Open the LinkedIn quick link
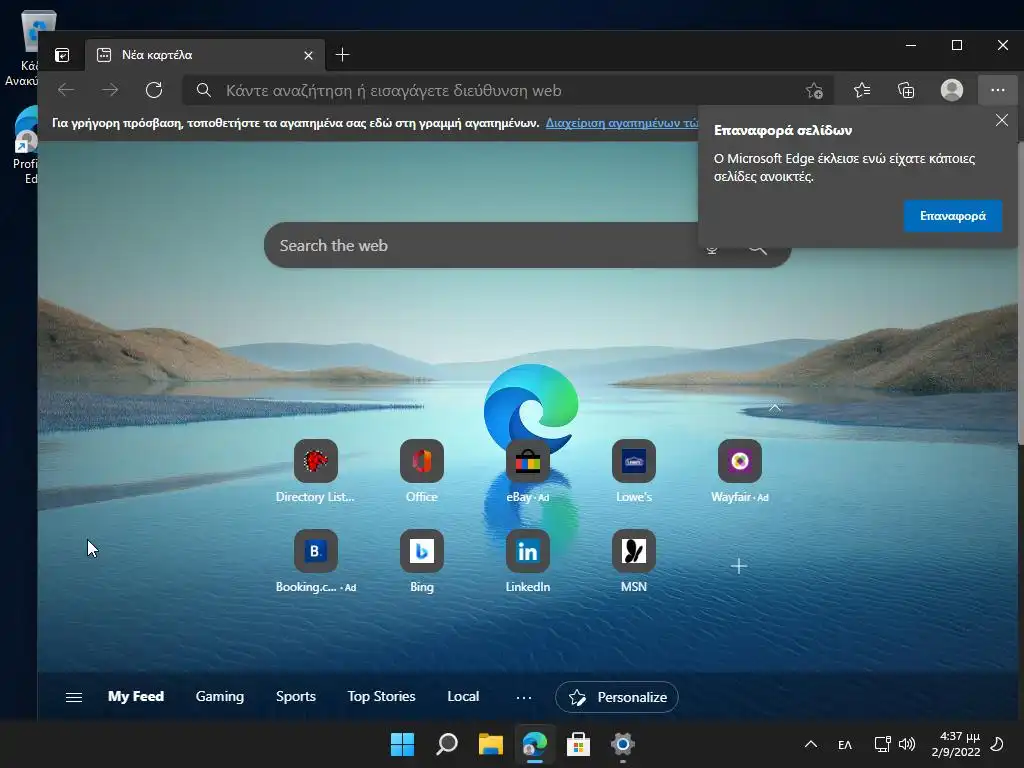Screen dimensions: 1024x768 [528, 562]
